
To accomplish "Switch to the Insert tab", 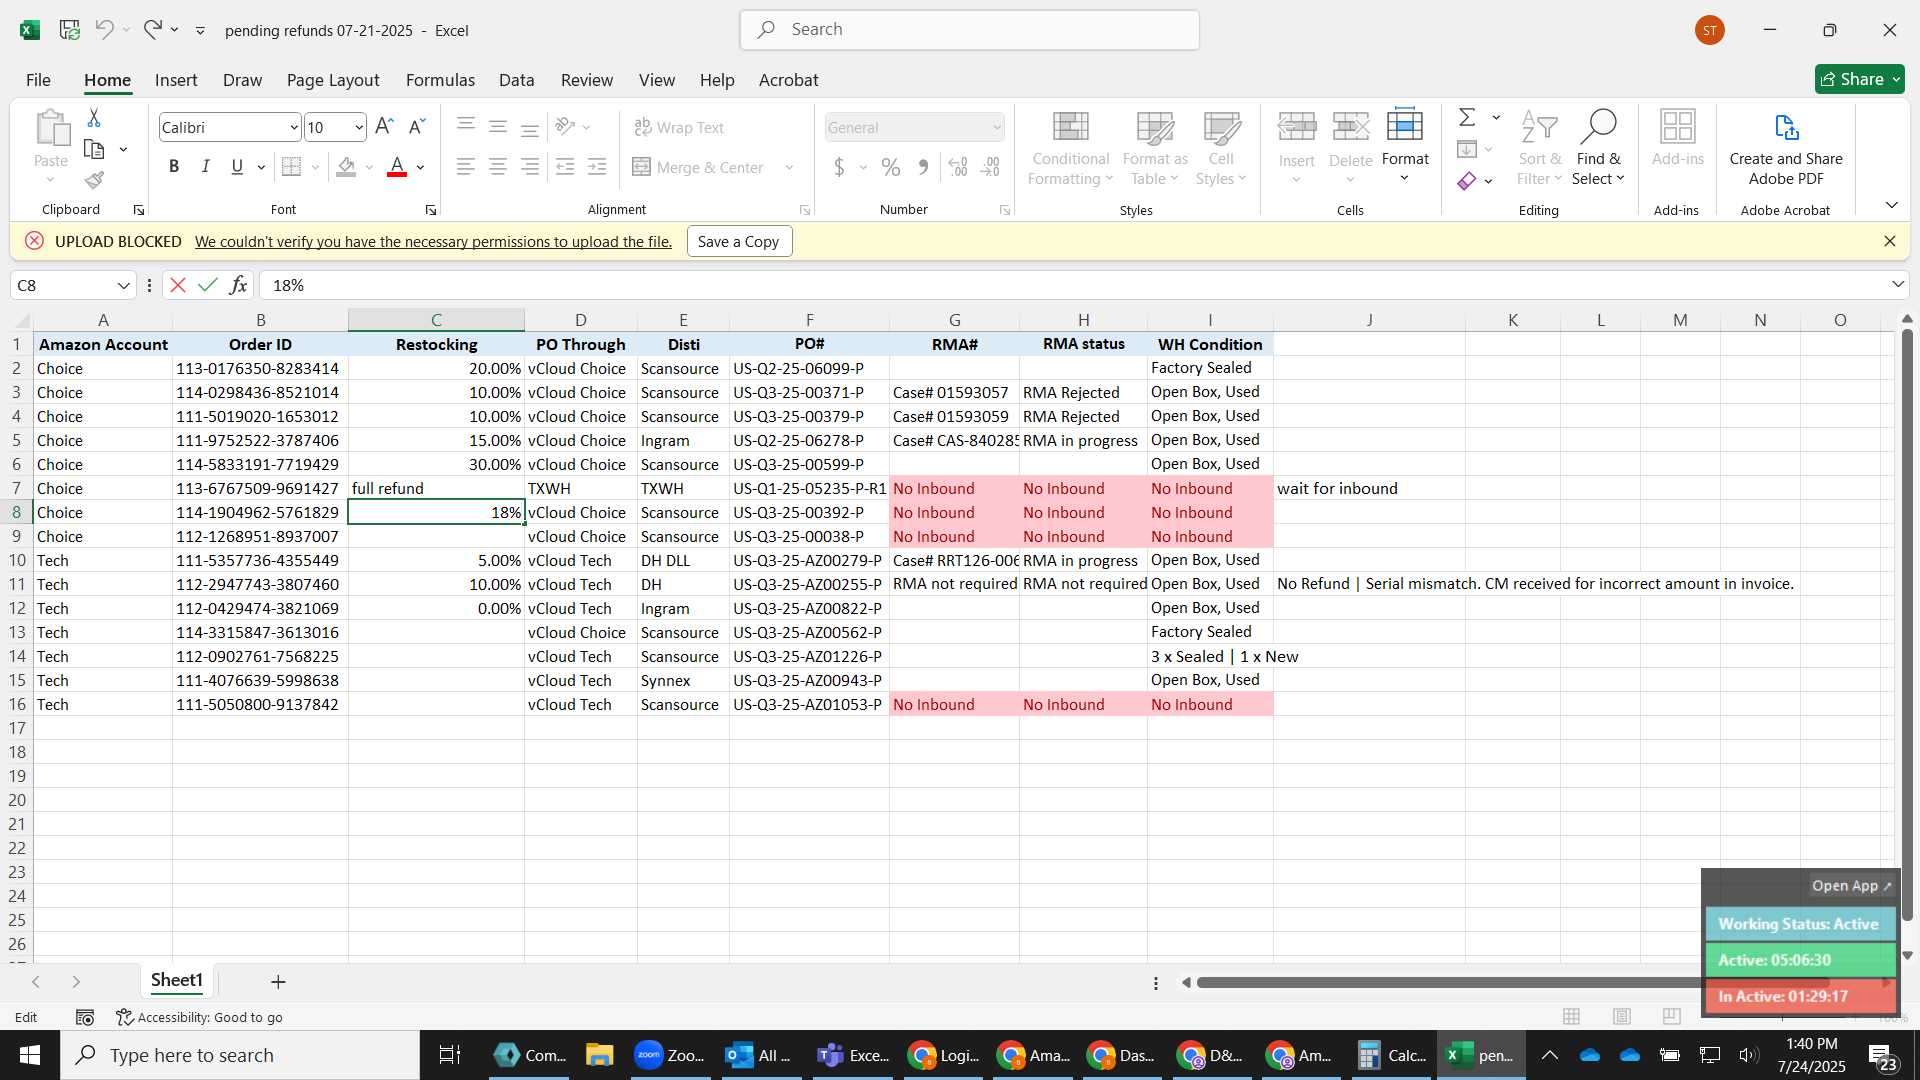I will (176, 80).
